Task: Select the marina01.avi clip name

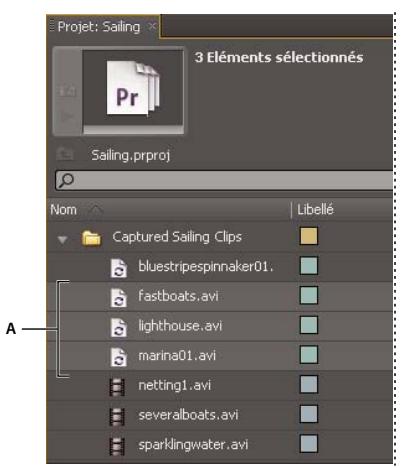Action: 177,355
